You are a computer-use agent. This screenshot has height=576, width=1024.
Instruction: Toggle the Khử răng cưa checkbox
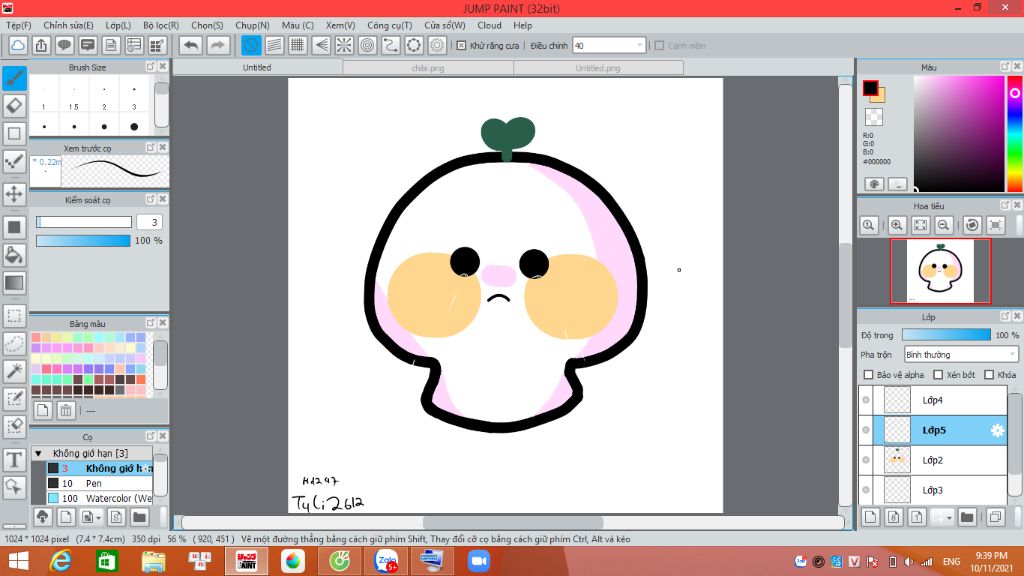coord(461,45)
